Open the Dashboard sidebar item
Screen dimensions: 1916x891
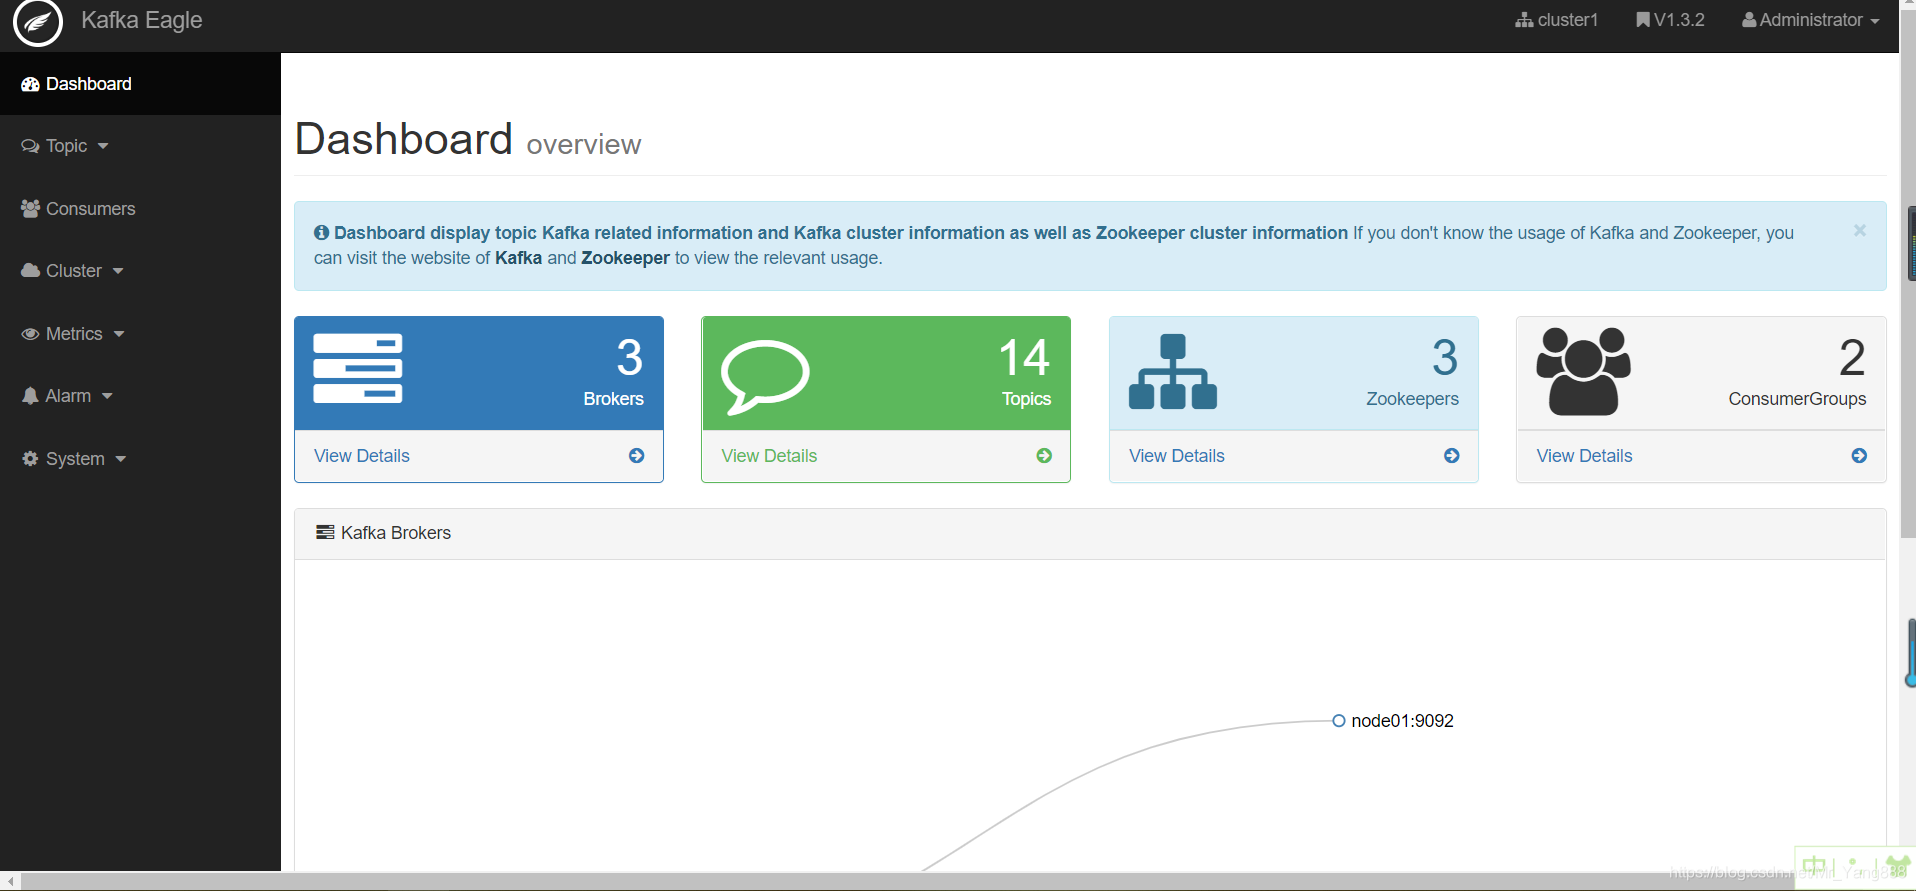(x=140, y=84)
